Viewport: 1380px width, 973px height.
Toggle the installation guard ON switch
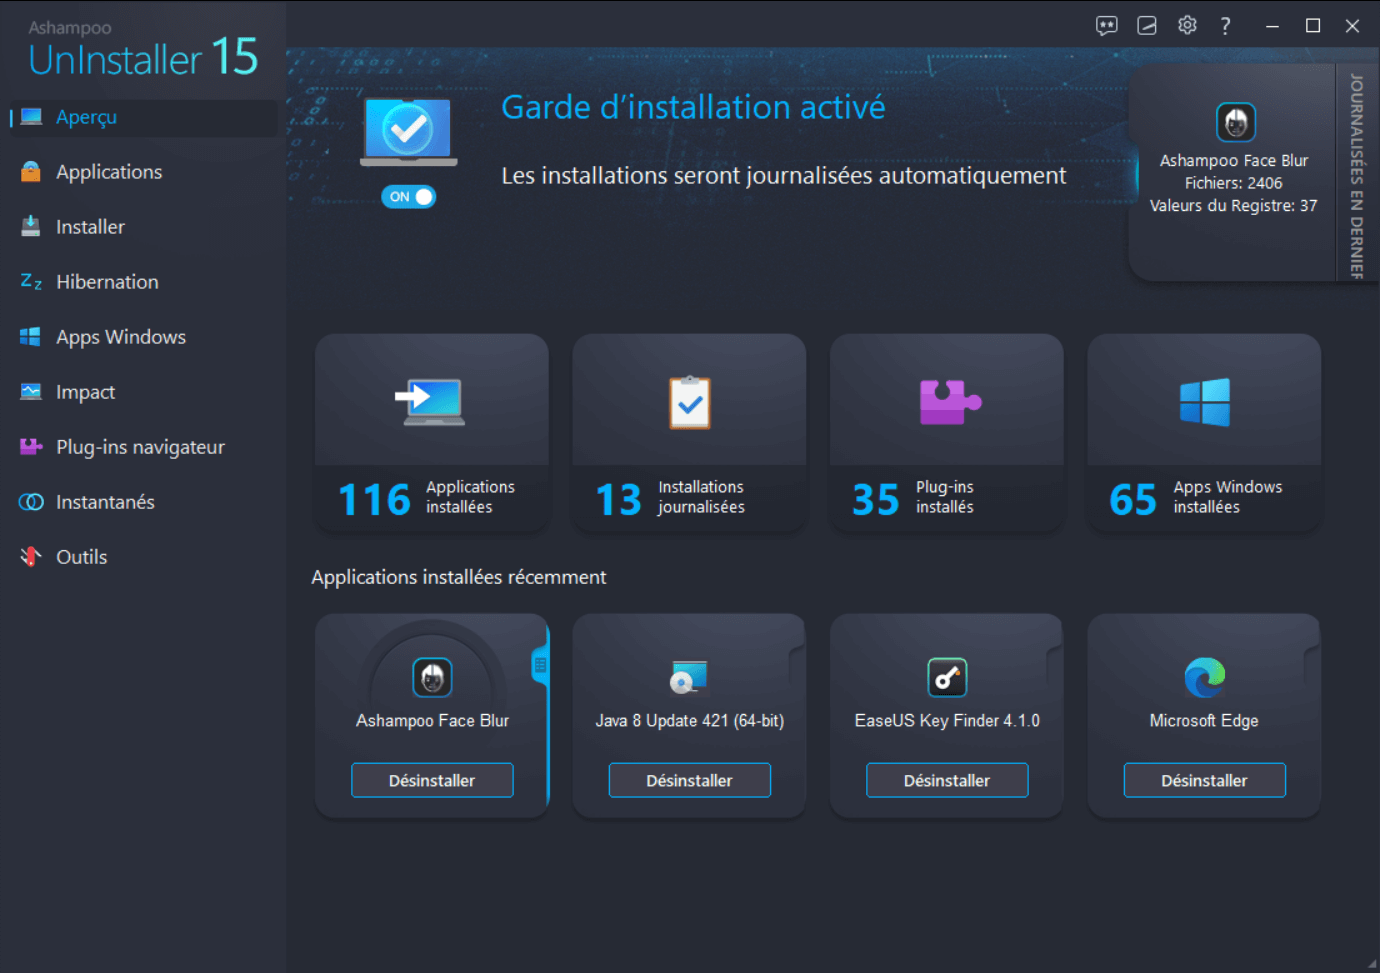pos(409,197)
